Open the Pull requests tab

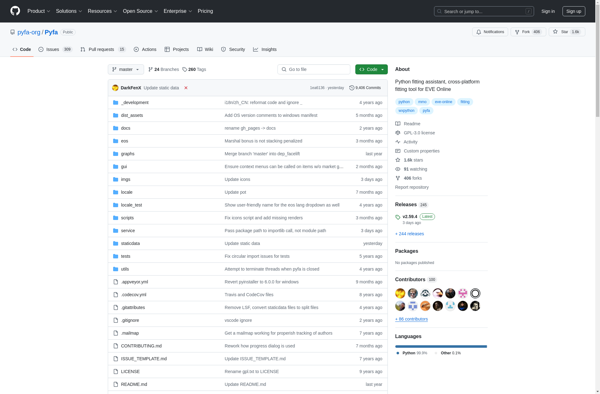click(103, 49)
